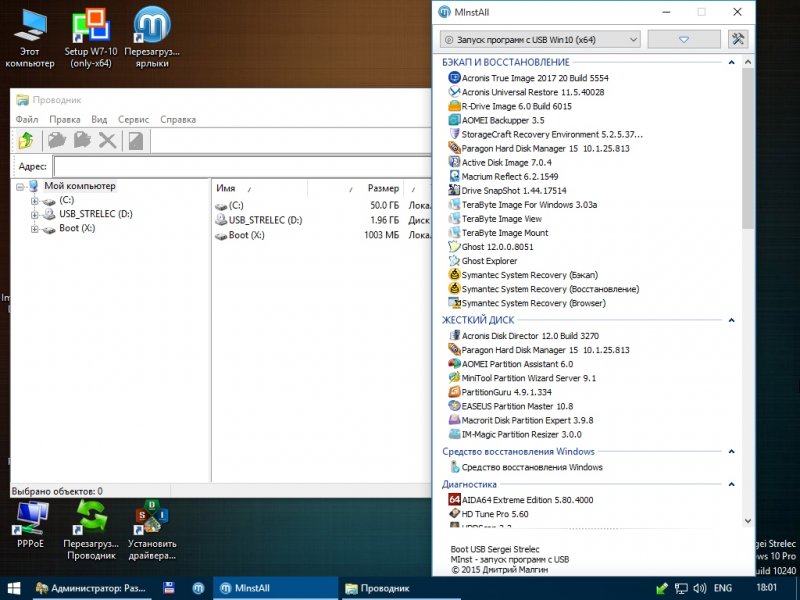Viewport: 800px width, 600px height.
Task: Select TeraByte Image Mount entry
Action: (498, 233)
